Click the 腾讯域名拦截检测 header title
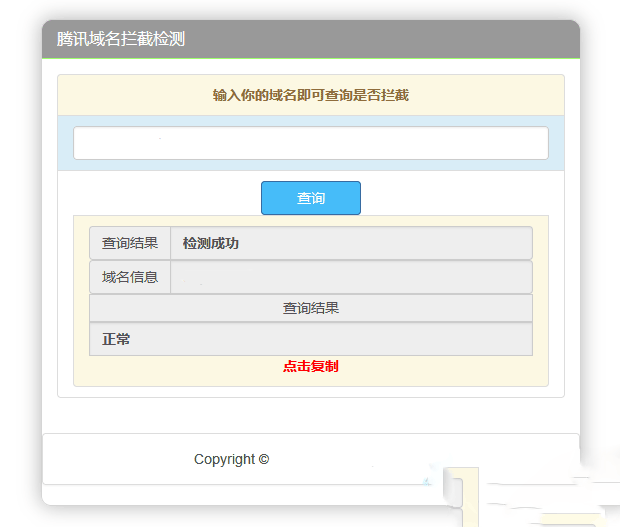This screenshot has width=620, height=527. [121, 39]
